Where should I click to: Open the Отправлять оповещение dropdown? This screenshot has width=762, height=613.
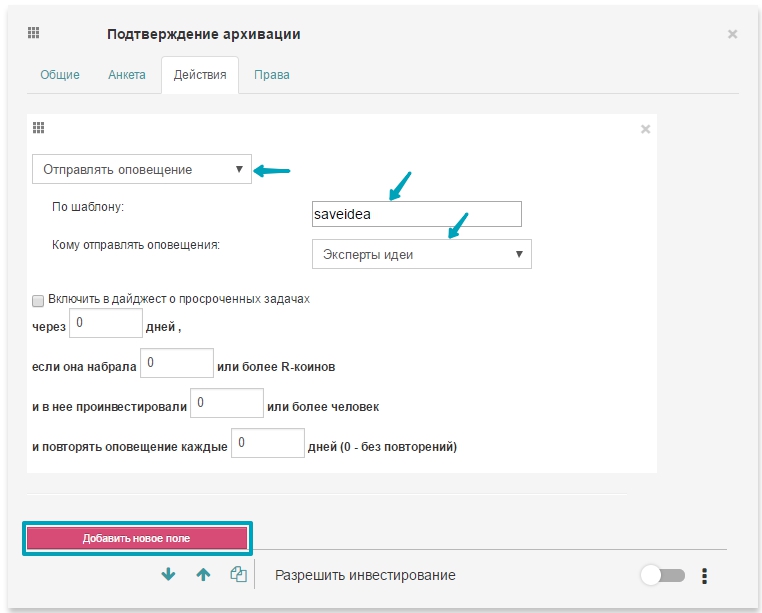tap(142, 169)
